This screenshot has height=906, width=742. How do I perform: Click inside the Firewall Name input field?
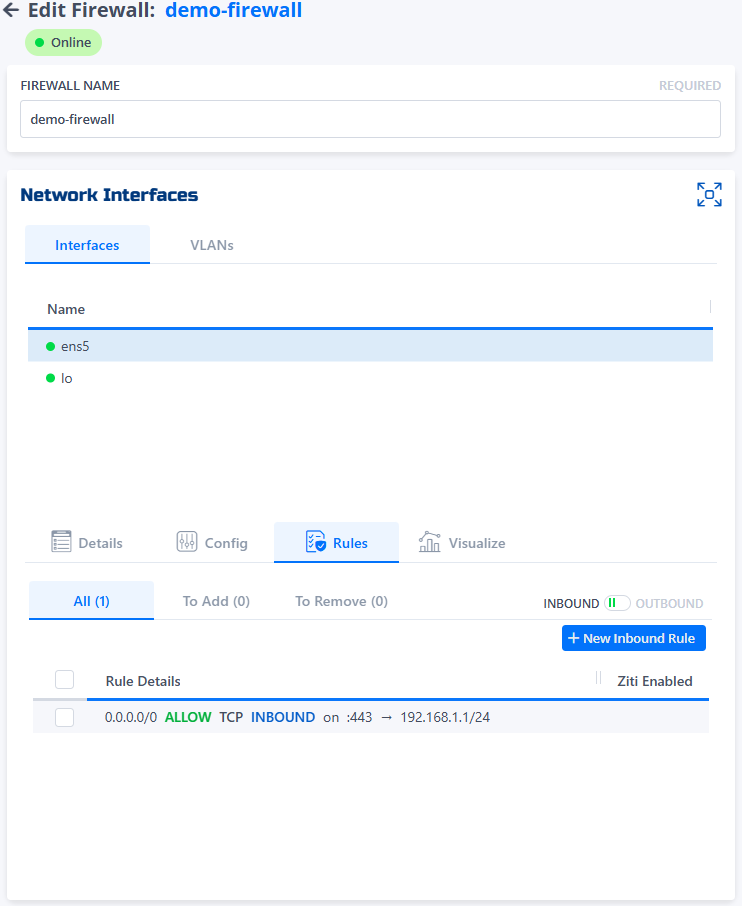tap(370, 119)
